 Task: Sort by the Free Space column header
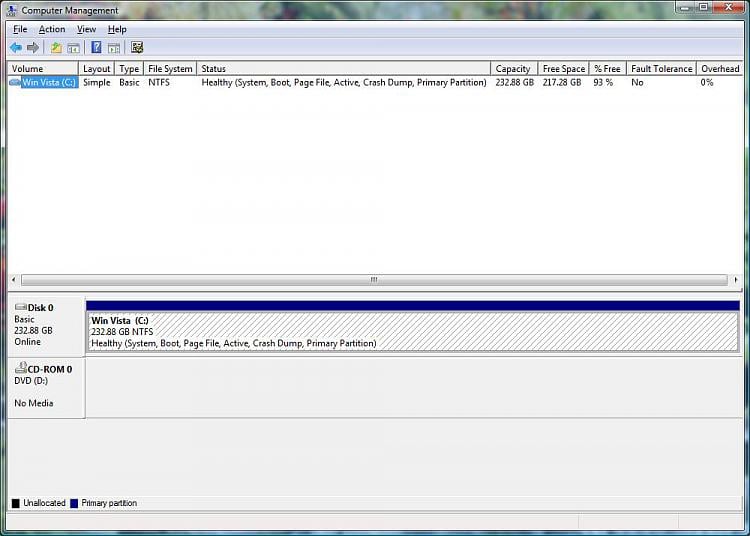click(x=563, y=68)
